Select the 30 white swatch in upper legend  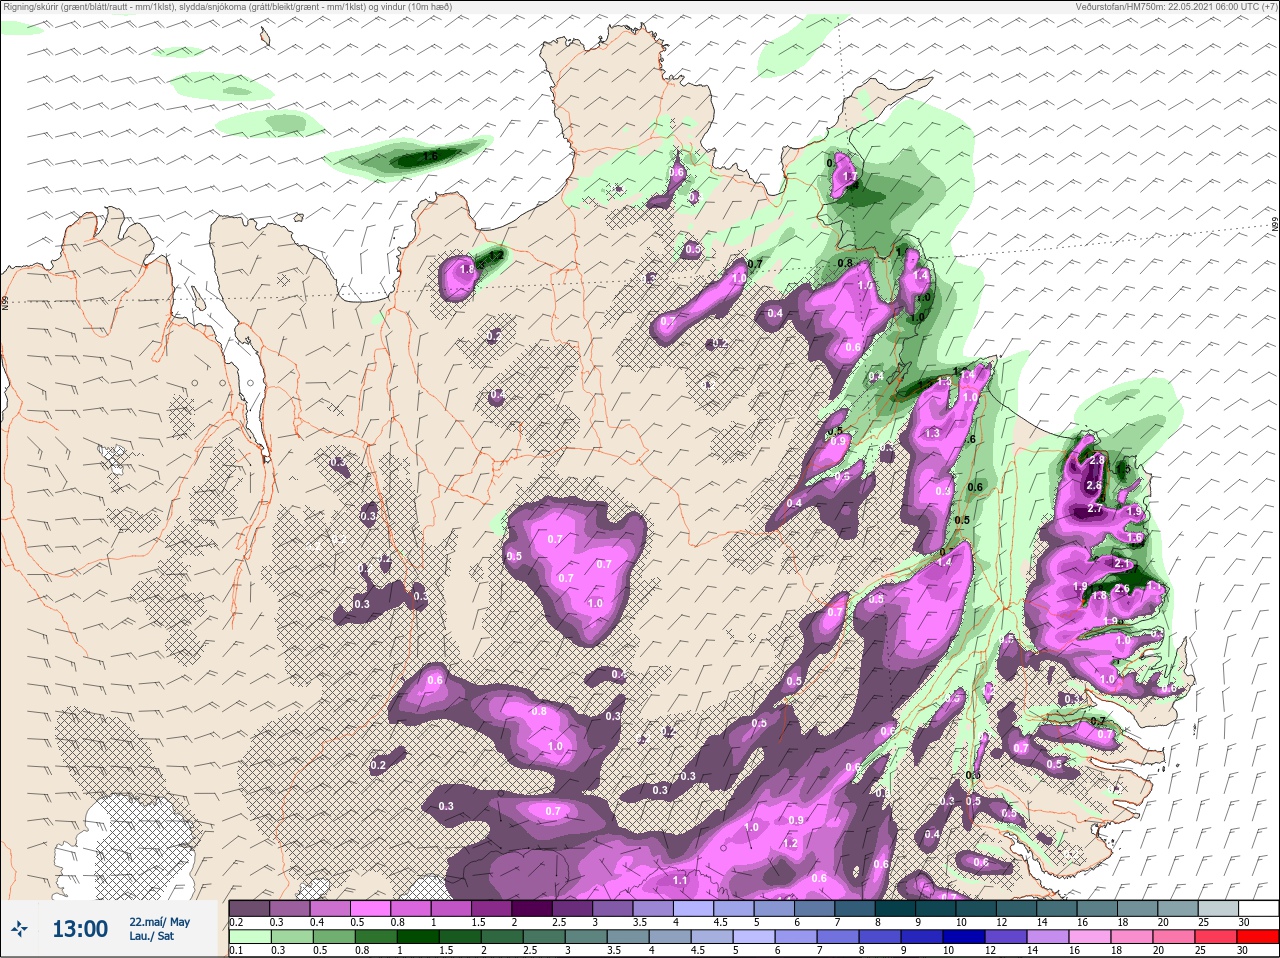1258,908
